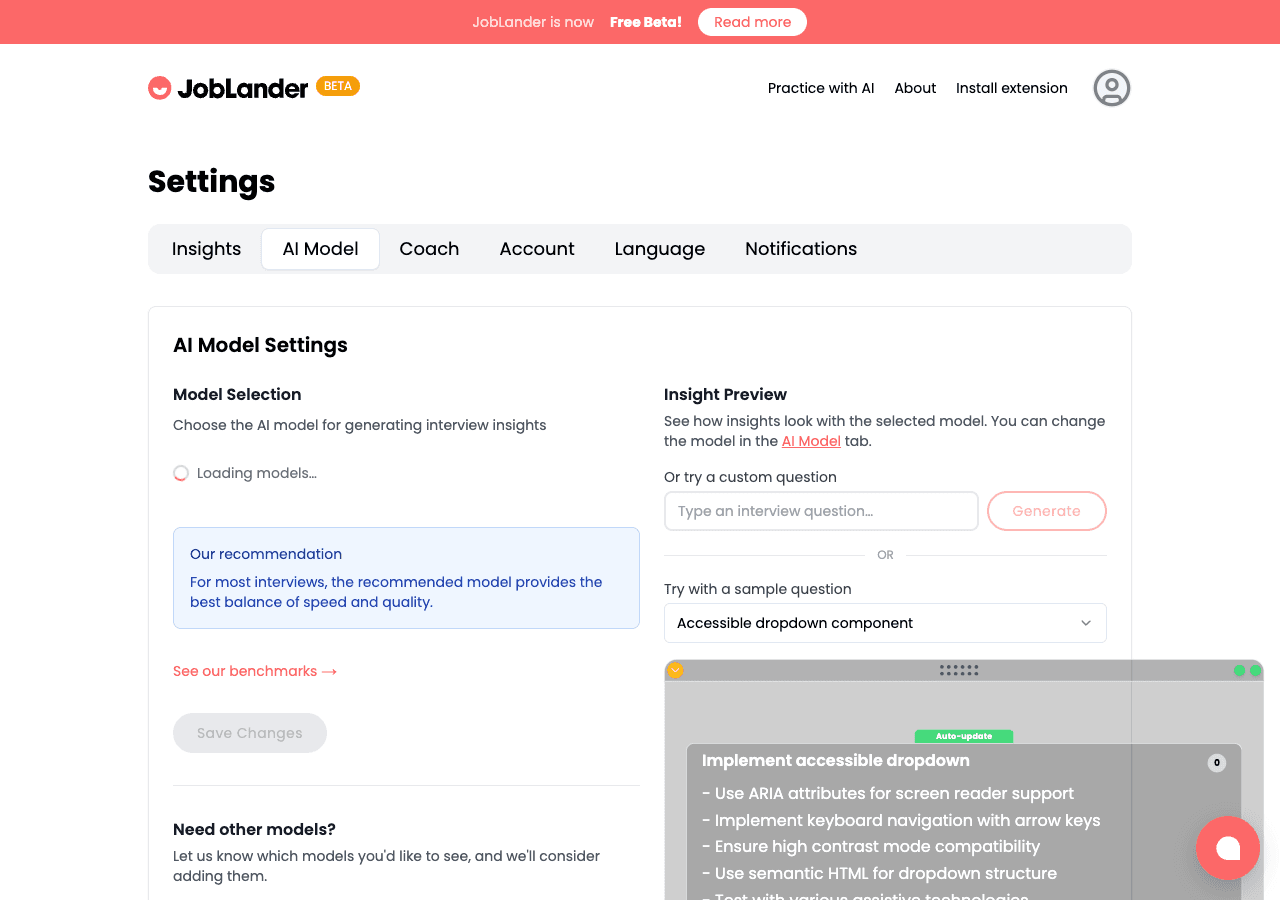Switch to the Insights tab
Viewport: 1280px width, 900px height.
pyautogui.click(x=206, y=248)
